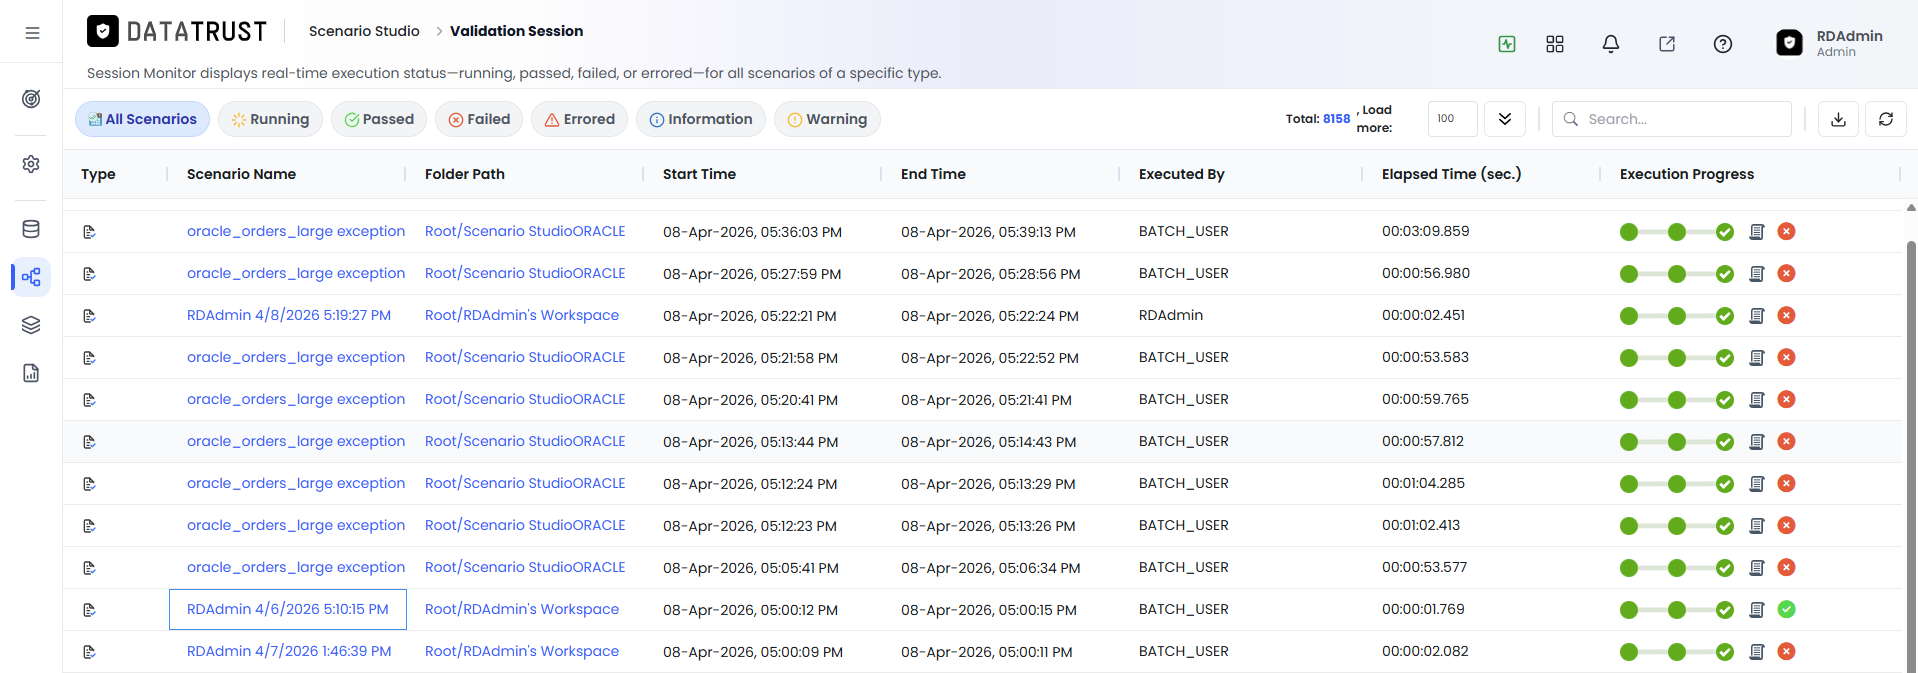The height and width of the screenshot is (673, 1918).
Task: Click the notifications bell icon
Action: pyautogui.click(x=1610, y=44)
